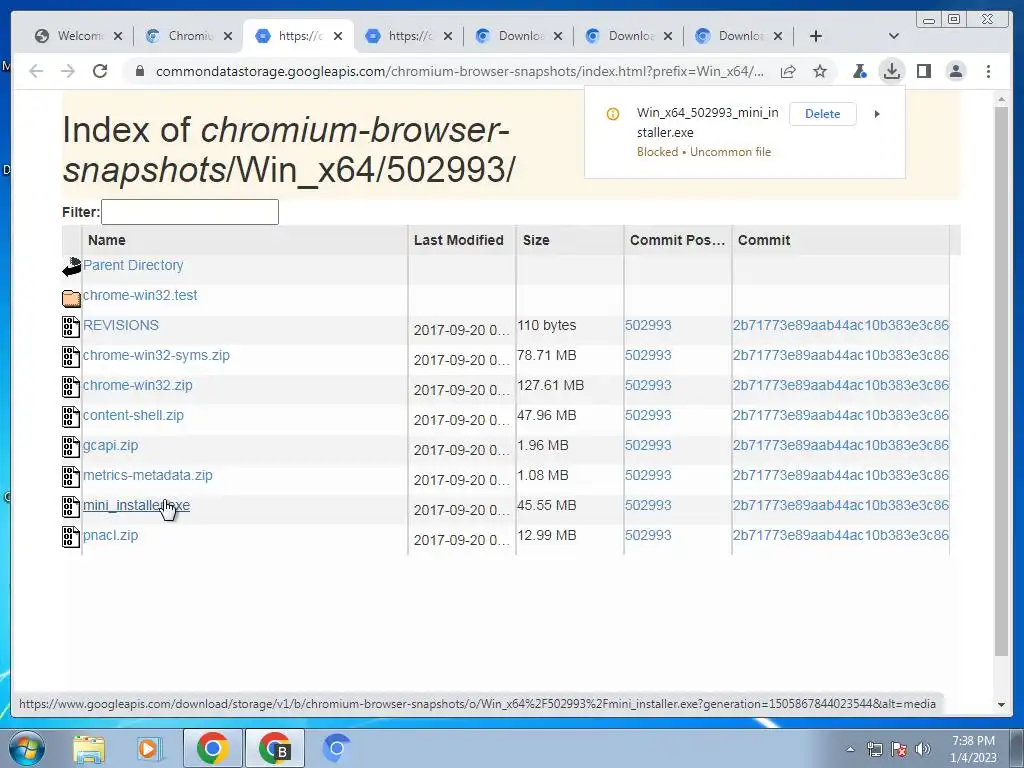Screen dimensions: 1024x768
Task: Click the volume speaker tray icon
Action: pyautogui.click(x=923, y=749)
